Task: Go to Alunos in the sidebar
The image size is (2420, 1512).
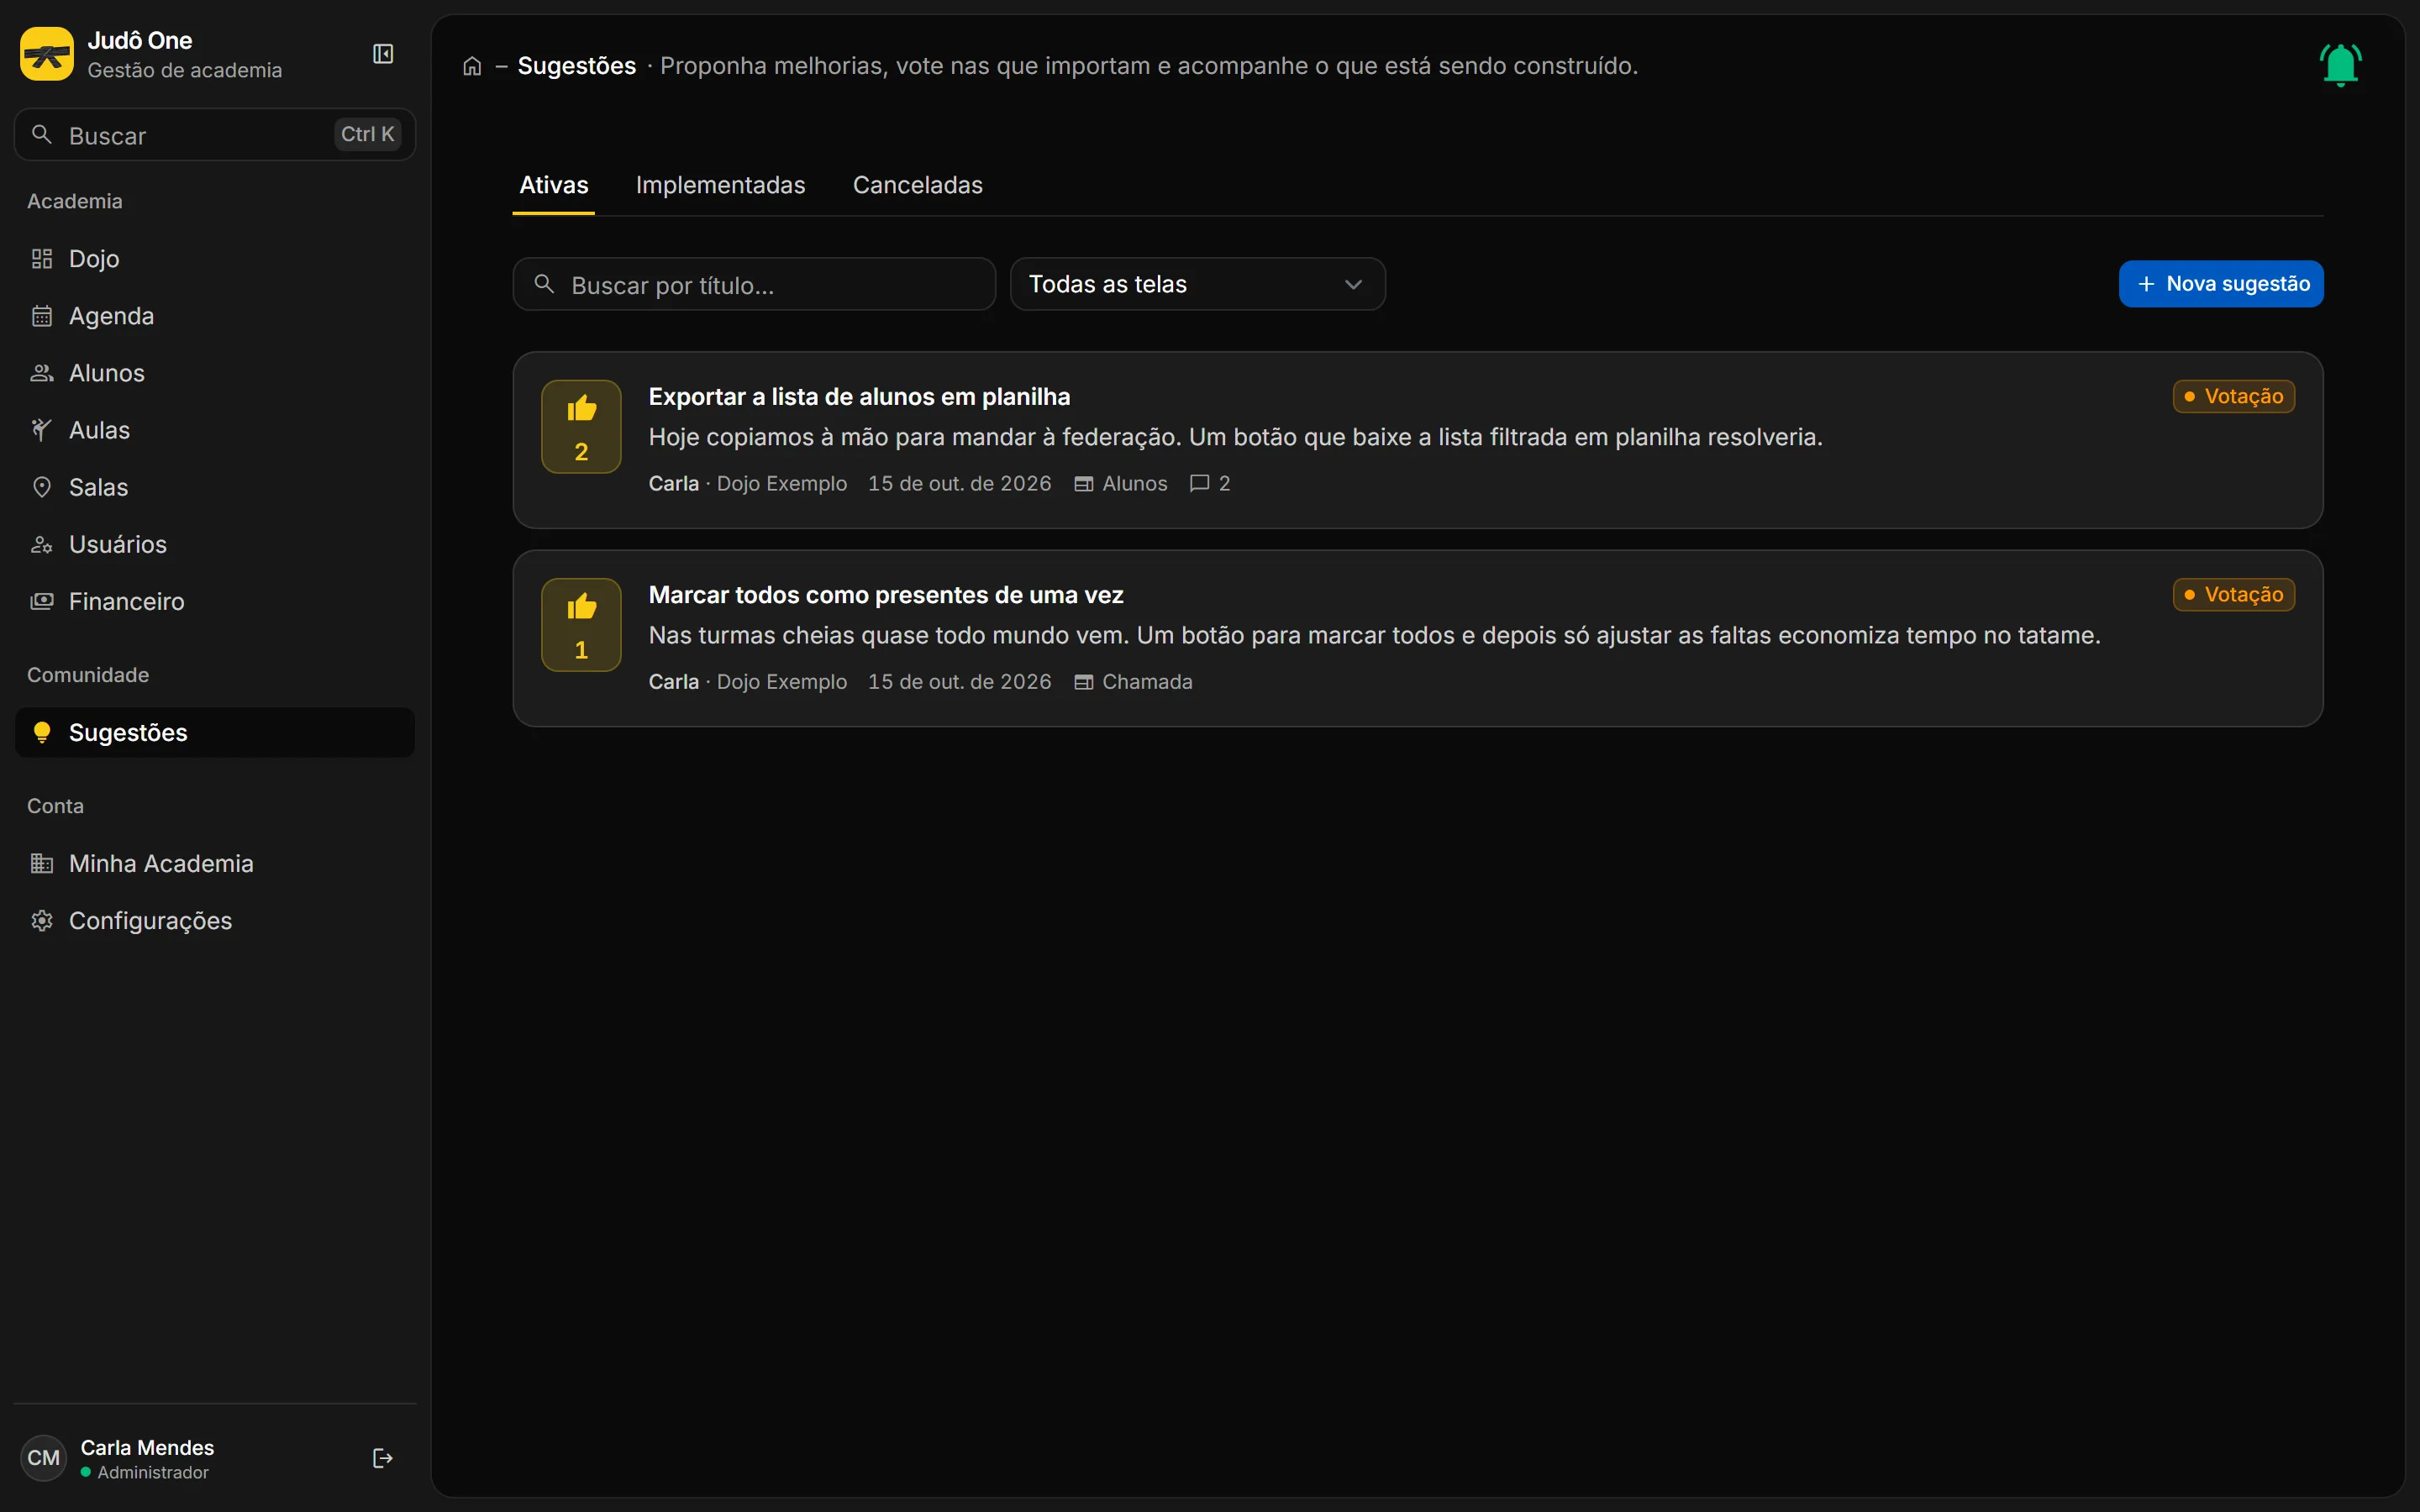Action: (x=215, y=373)
